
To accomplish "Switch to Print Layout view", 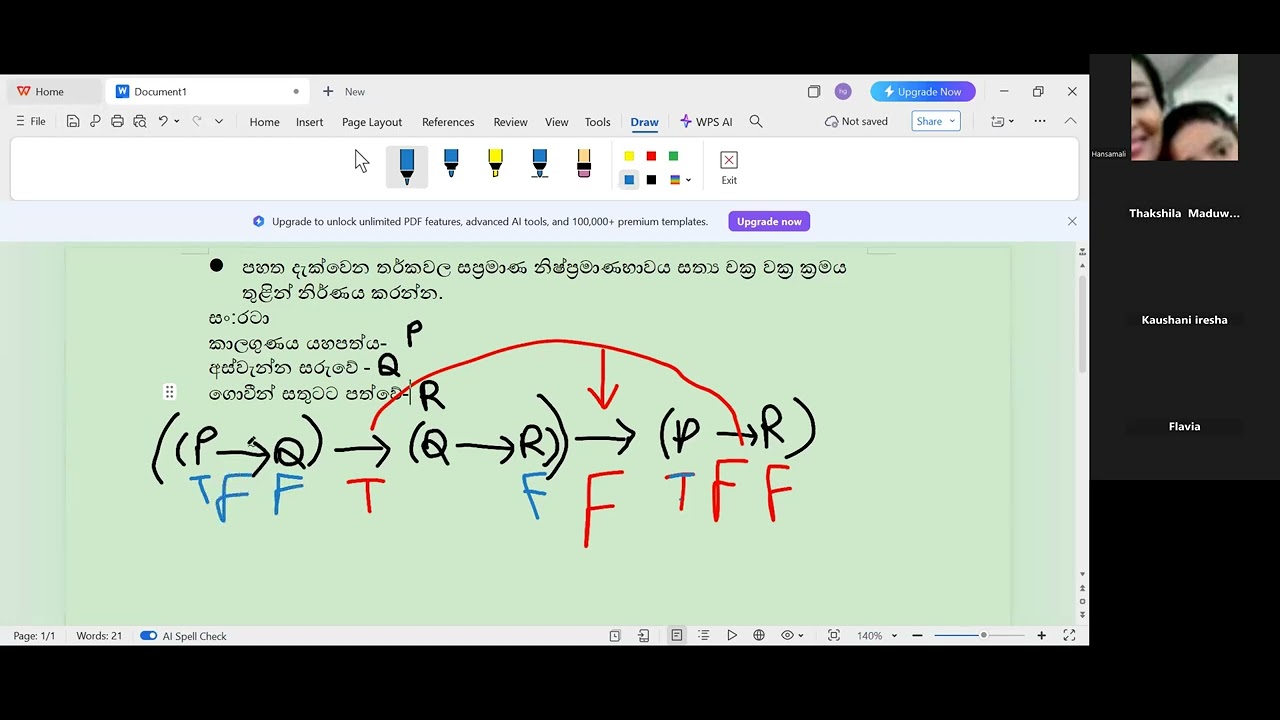I will coord(677,636).
